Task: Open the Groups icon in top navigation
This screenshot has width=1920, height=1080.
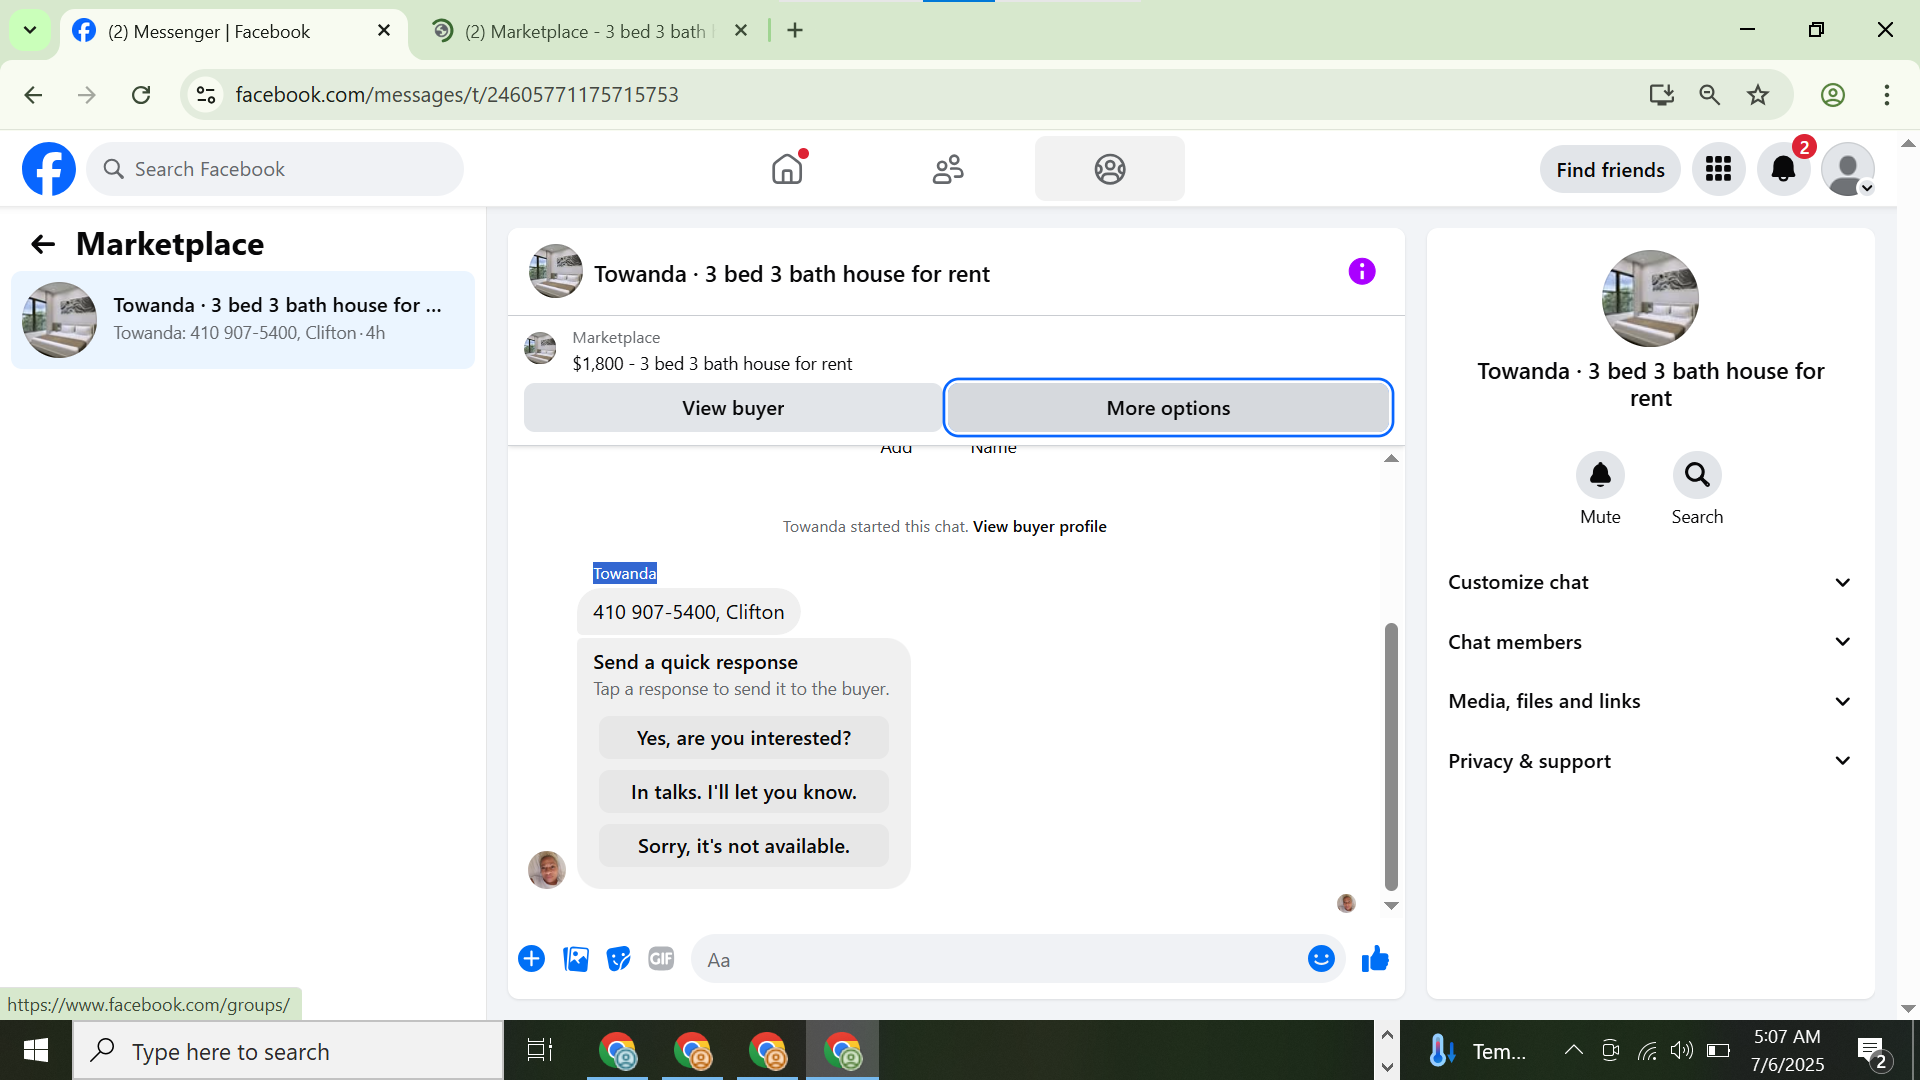Action: point(1110,169)
